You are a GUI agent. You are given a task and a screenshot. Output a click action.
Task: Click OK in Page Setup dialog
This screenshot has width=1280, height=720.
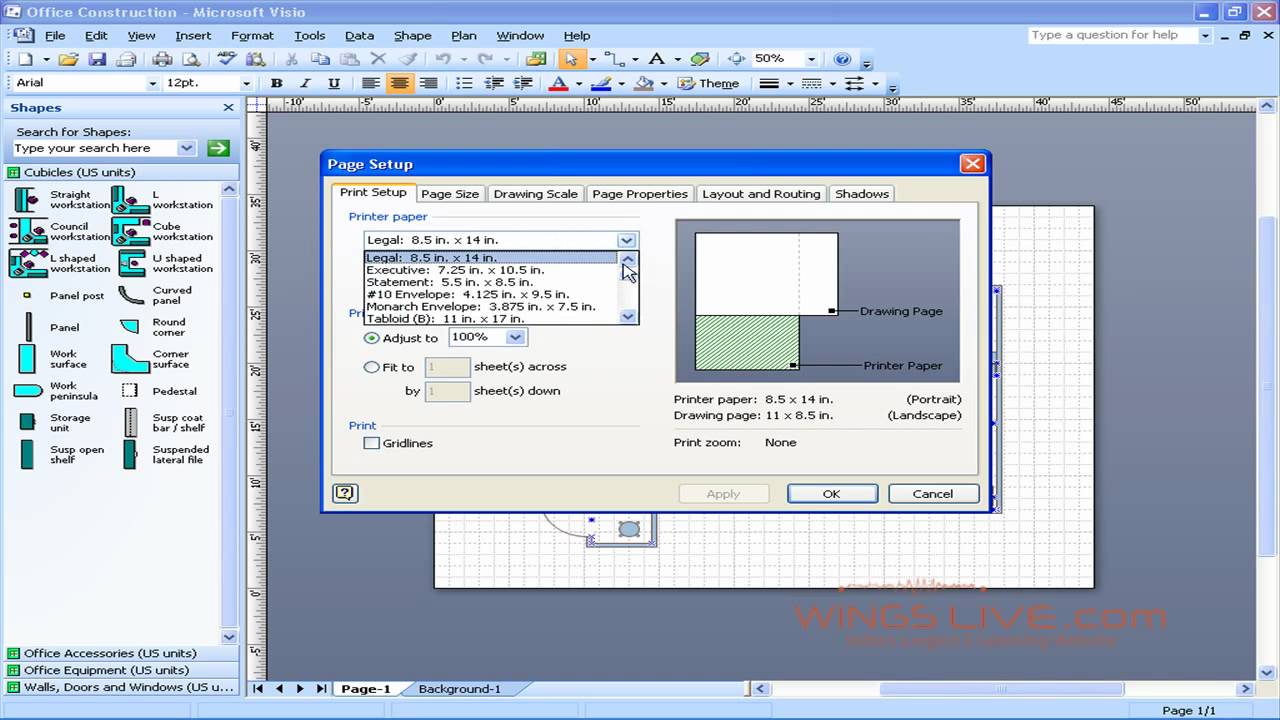832,494
